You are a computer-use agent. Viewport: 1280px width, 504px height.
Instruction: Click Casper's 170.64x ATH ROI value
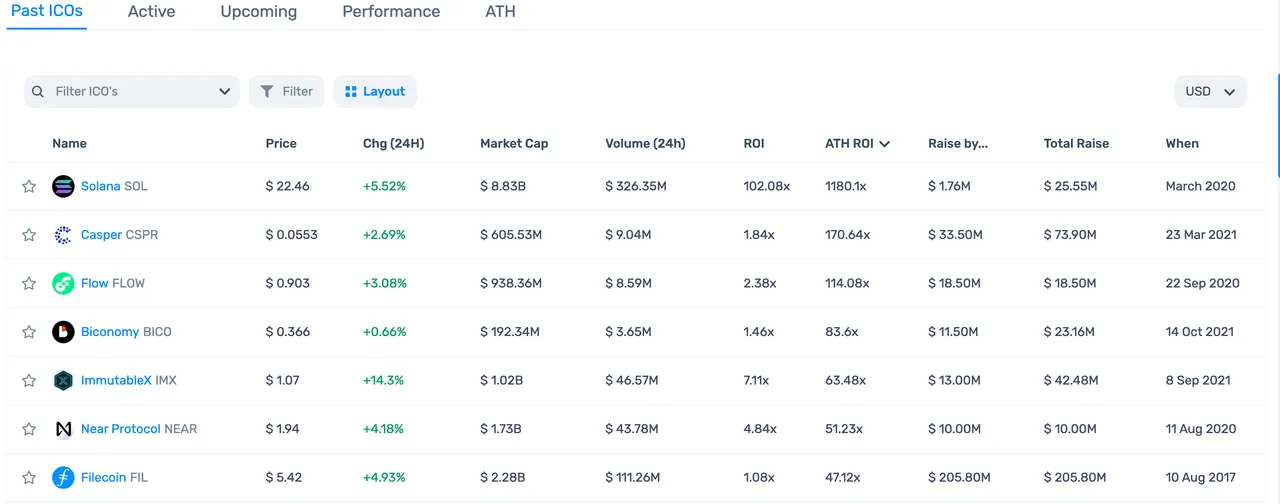pos(847,235)
